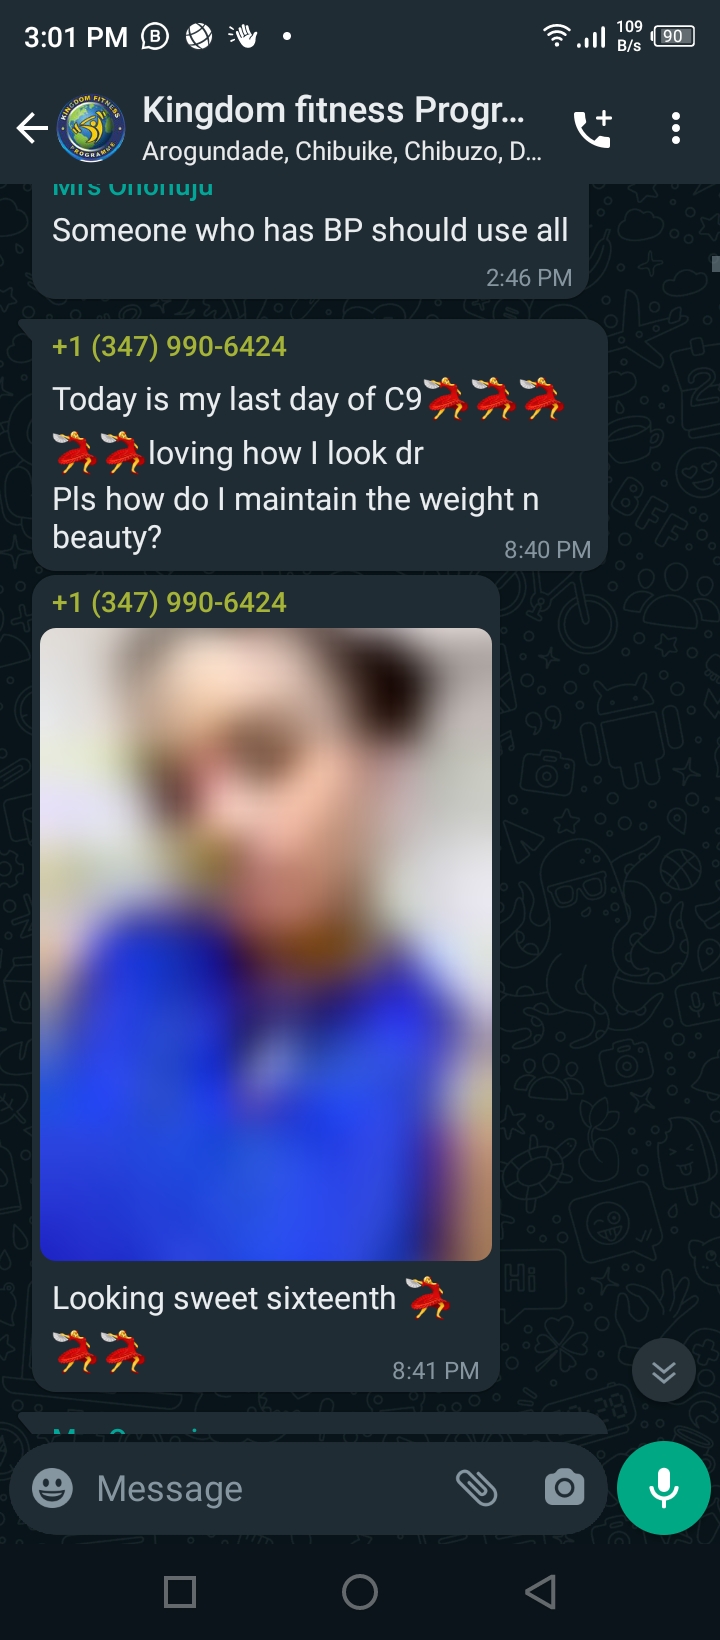Start a group call with phone icon
Image resolution: width=720 pixels, height=1640 pixels.
592,128
